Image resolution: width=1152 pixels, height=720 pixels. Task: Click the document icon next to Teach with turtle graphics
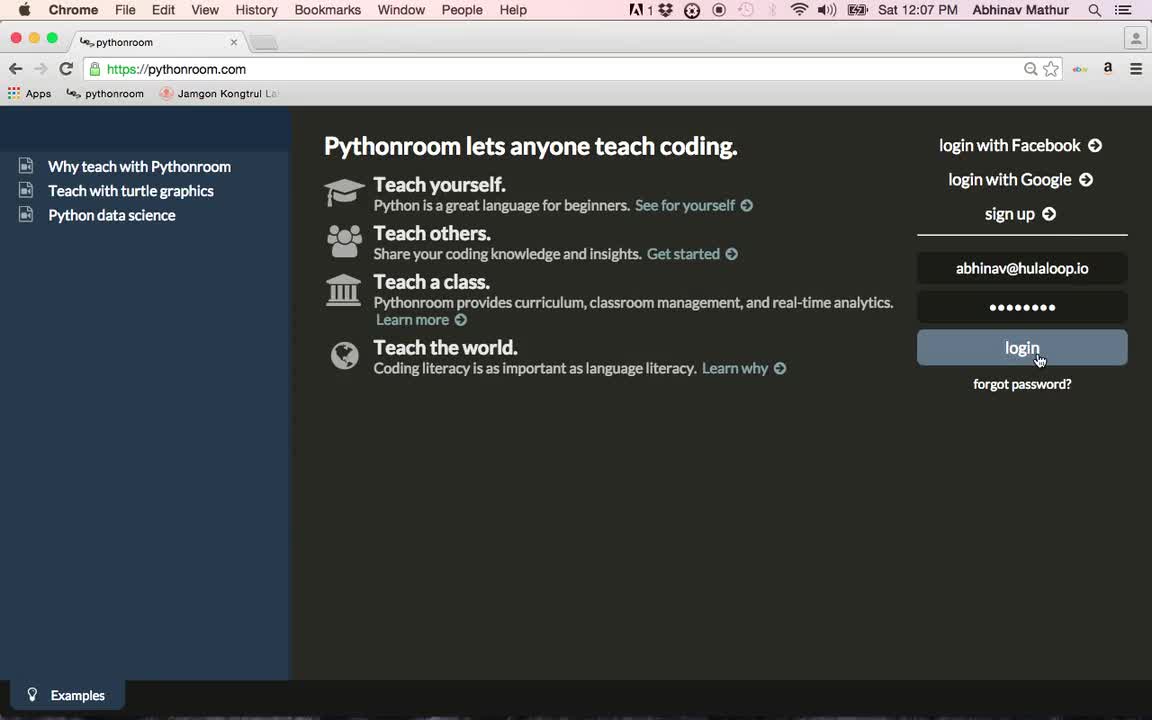(x=26, y=190)
